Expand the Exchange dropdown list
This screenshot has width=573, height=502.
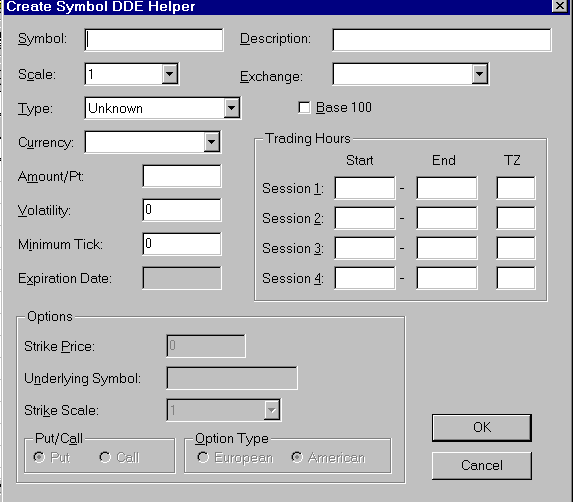tap(479, 74)
